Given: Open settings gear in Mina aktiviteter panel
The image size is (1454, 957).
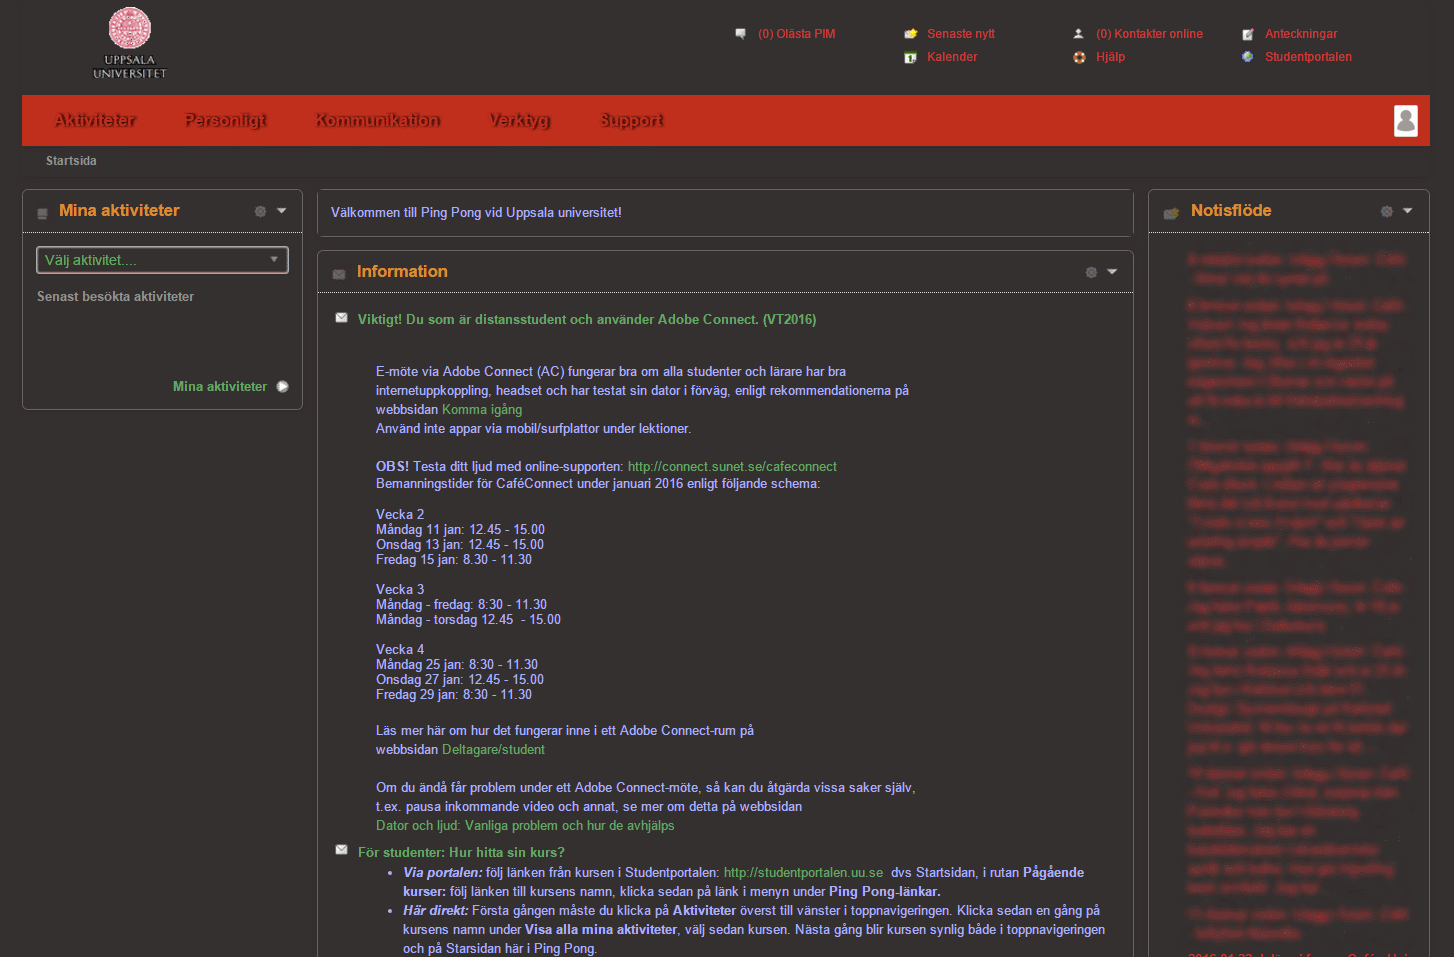Looking at the screenshot, I should click(260, 211).
